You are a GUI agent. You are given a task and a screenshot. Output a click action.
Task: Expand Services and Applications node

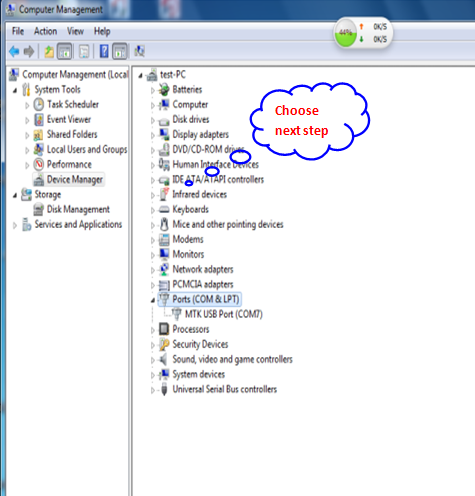coord(15,225)
